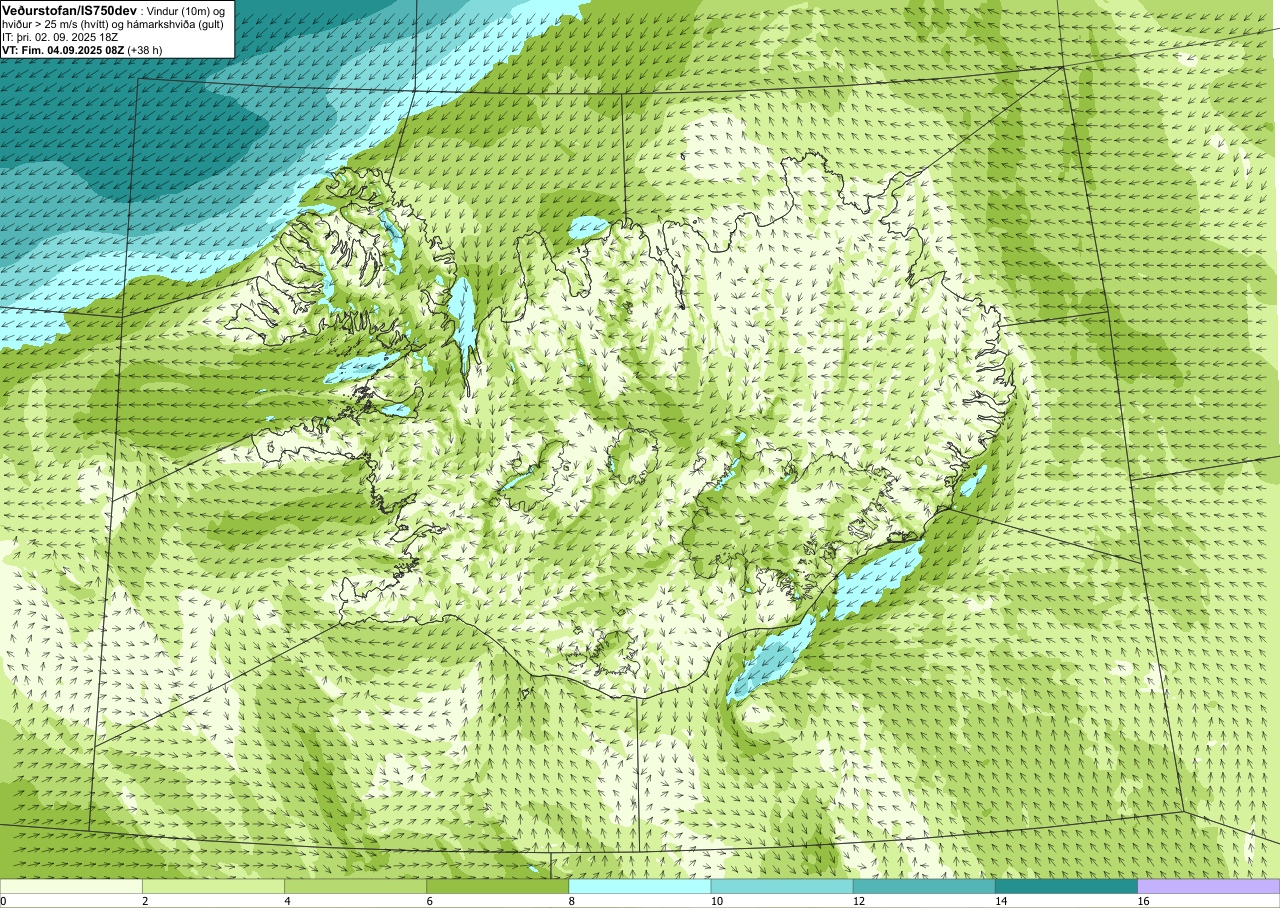Pick the 4–6 m/s green legend swatch
Viewport: 1280px width, 908px height.
click(x=355, y=886)
